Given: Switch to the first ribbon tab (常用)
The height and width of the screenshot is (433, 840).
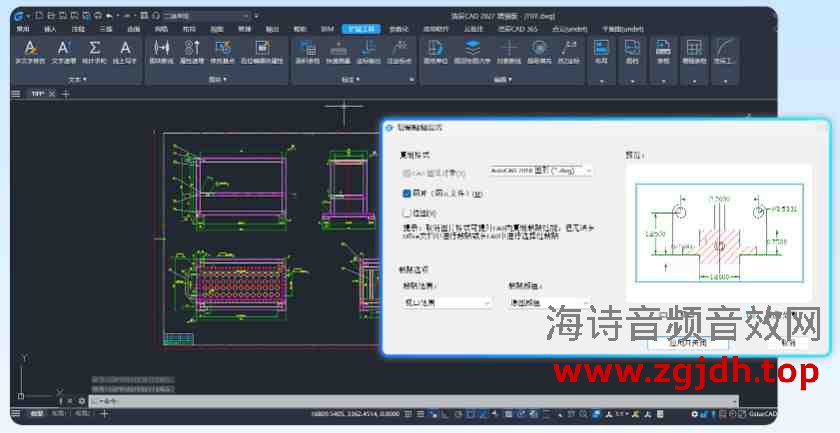Looking at the screenshot, I should tap(22, 29).
